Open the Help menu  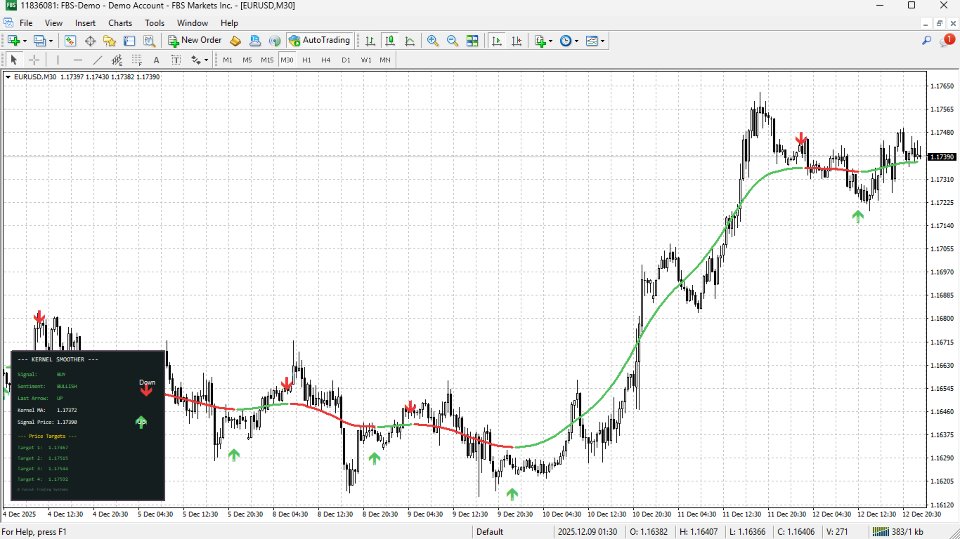(x=229, y=23)
